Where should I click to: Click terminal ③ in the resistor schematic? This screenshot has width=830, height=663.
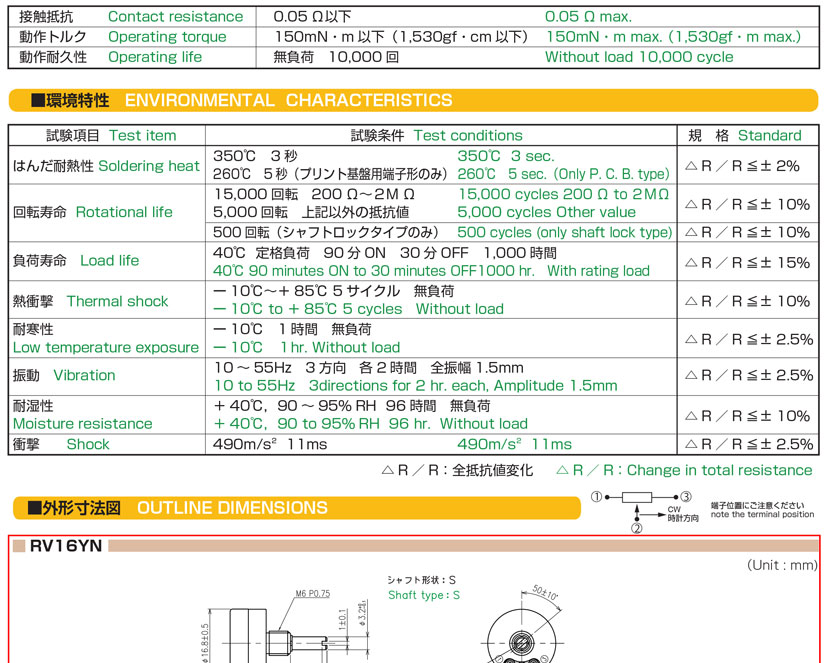[x=686, y=497]
